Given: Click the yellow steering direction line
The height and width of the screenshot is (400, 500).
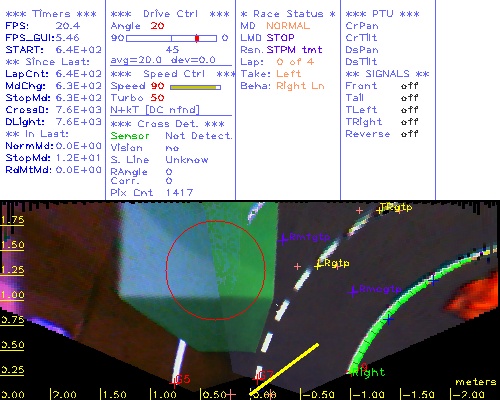Looking at the screenshot, I should (284, 369).
